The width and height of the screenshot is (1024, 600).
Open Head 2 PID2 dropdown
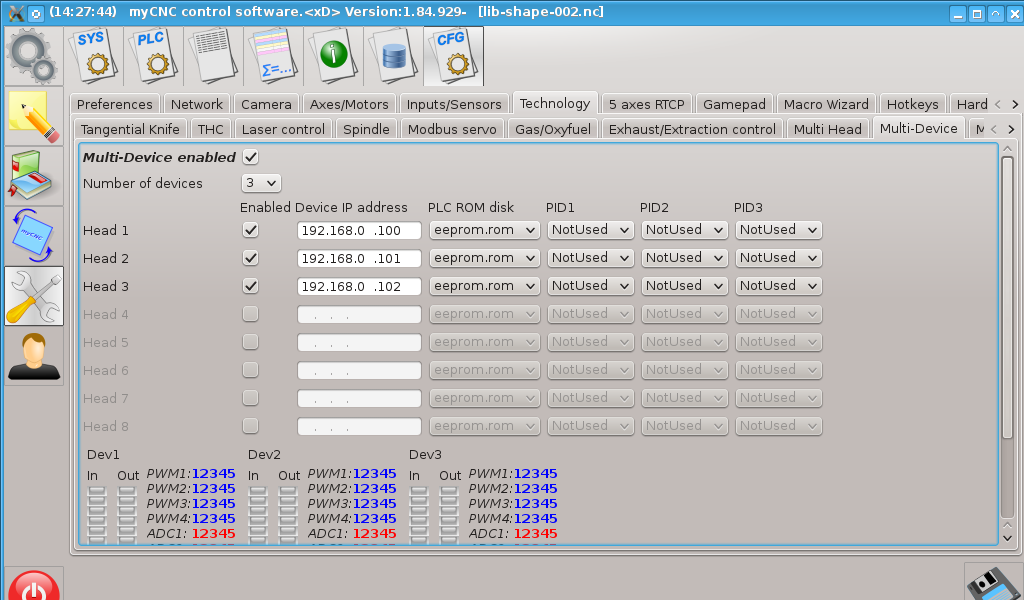pos(684,258)
